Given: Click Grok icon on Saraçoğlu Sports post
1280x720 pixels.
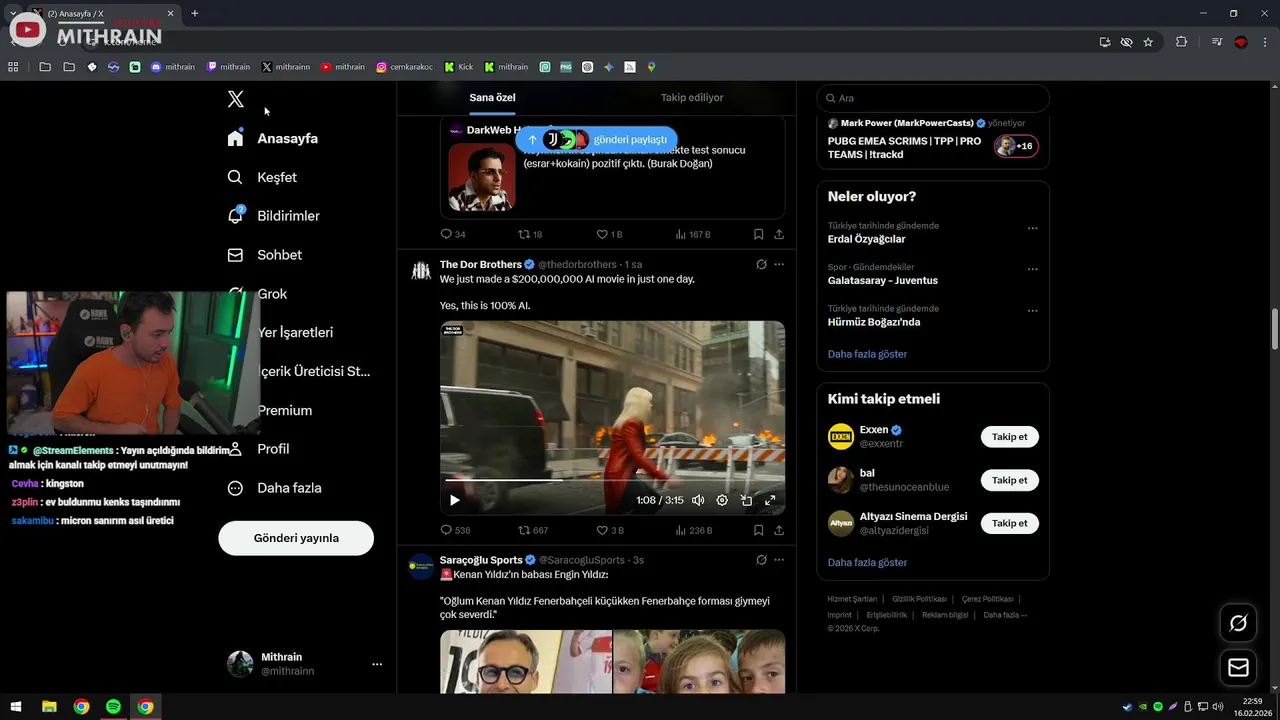Looking at the screenshot, I should 761,560.
